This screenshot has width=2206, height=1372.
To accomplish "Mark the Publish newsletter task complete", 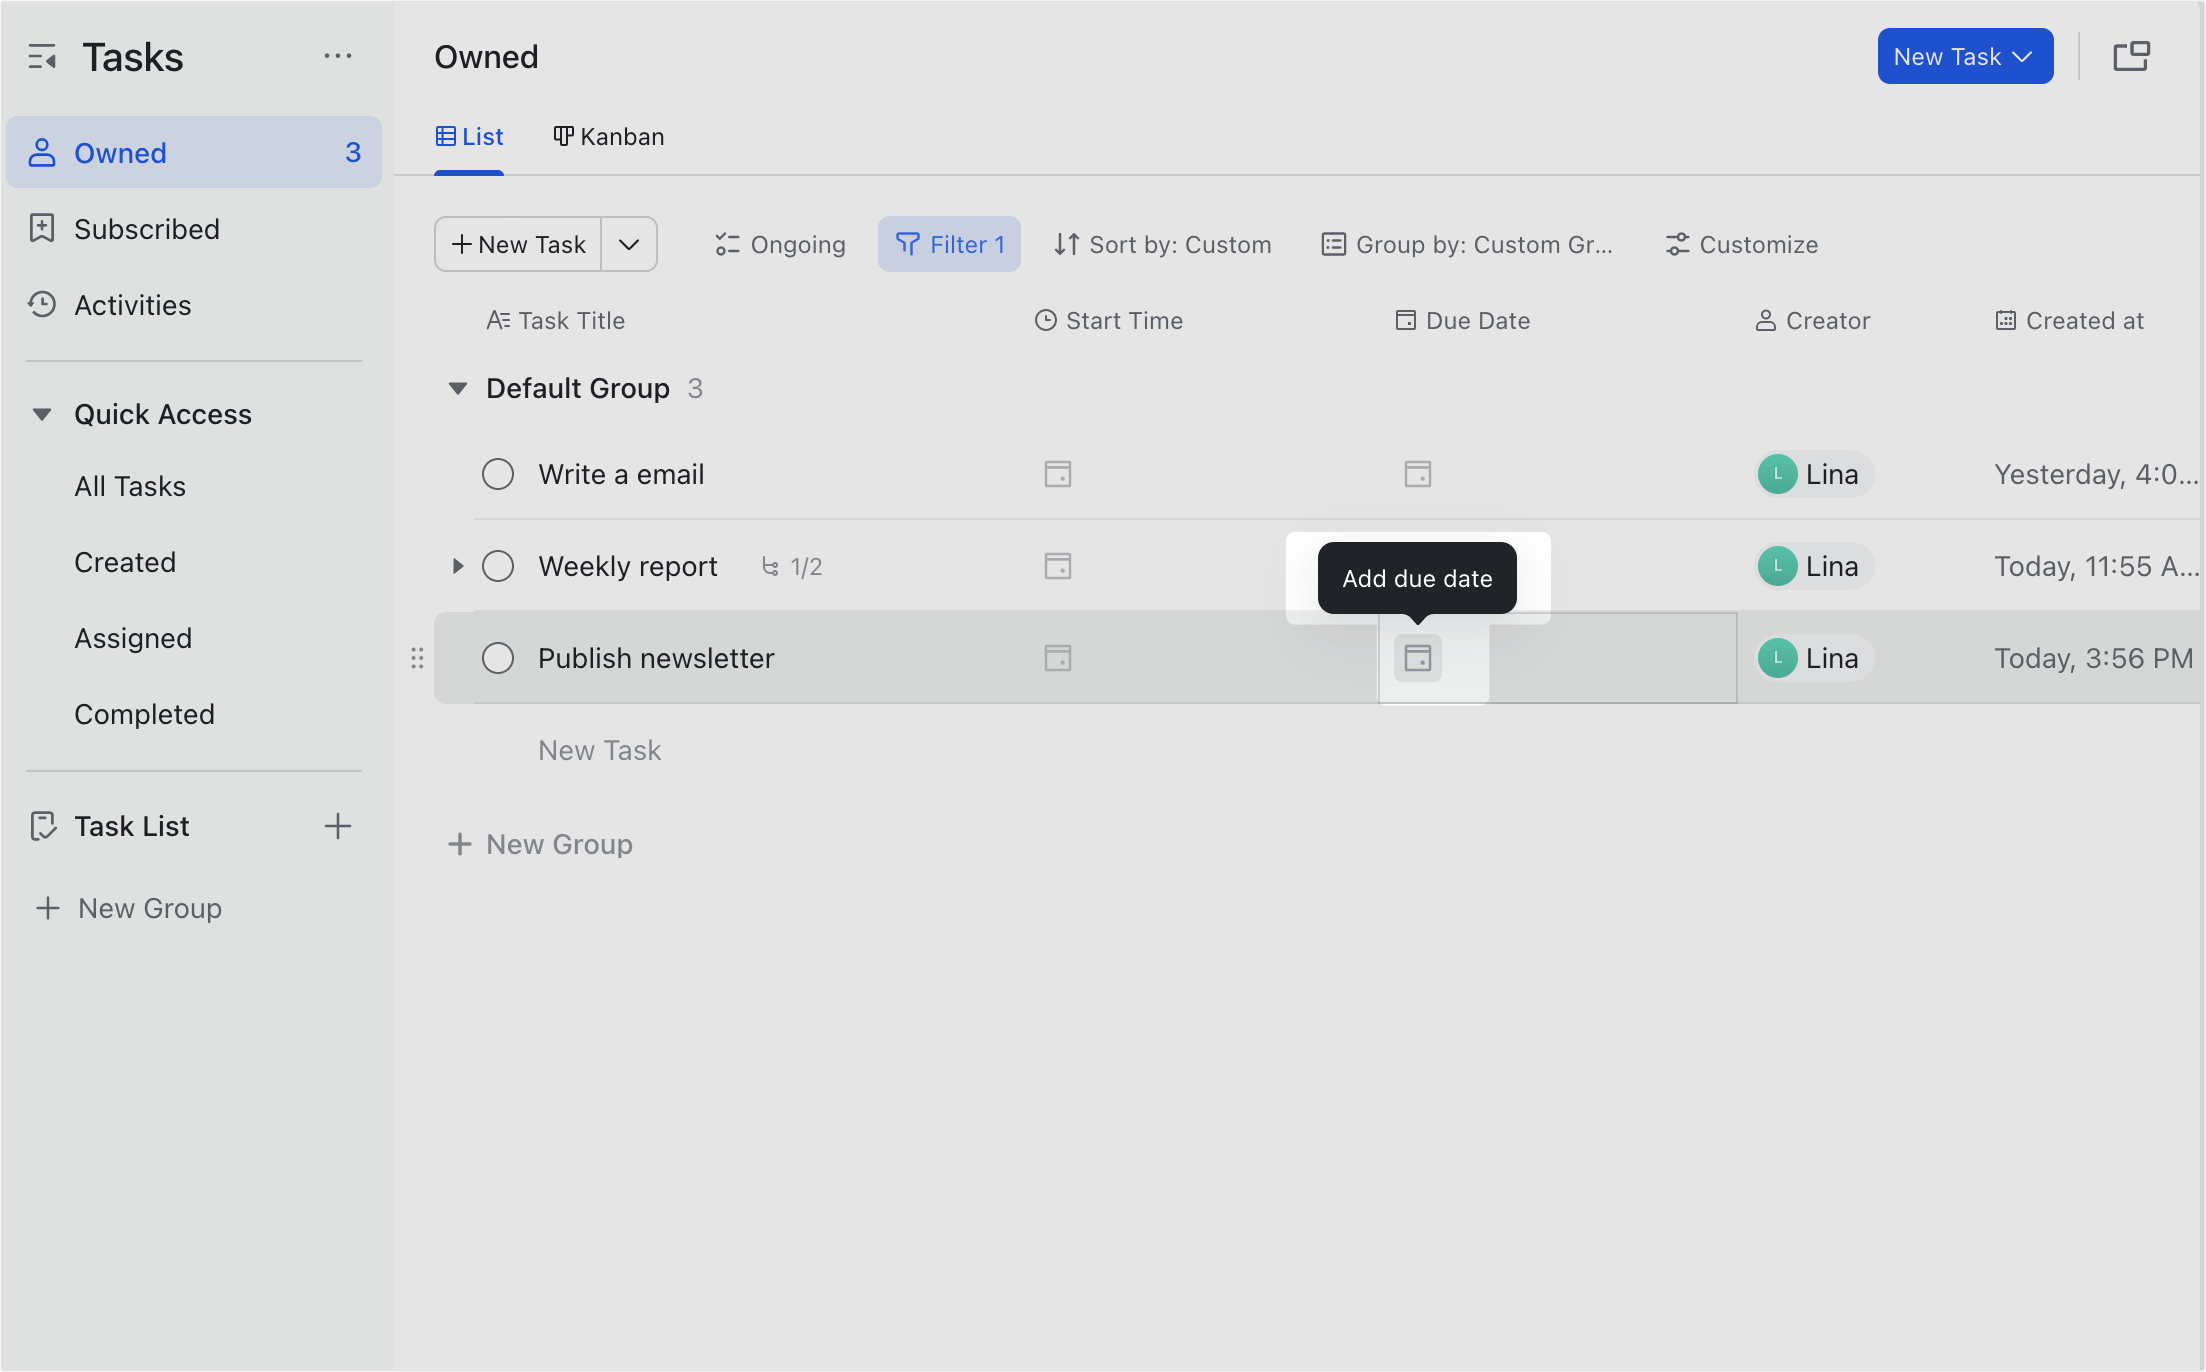I will coord(497,658).
